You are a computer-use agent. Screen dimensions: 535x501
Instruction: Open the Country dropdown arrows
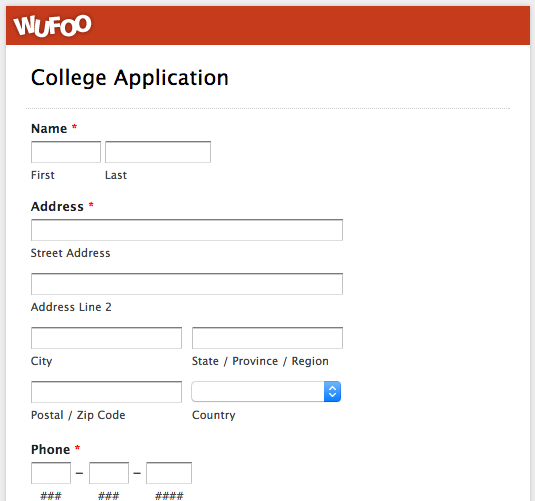[332, 391]
